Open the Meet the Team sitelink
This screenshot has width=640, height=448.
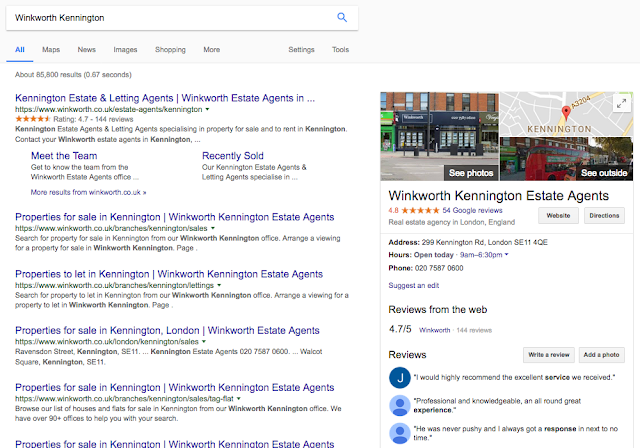pyautogui.click(x=64, y=156)
